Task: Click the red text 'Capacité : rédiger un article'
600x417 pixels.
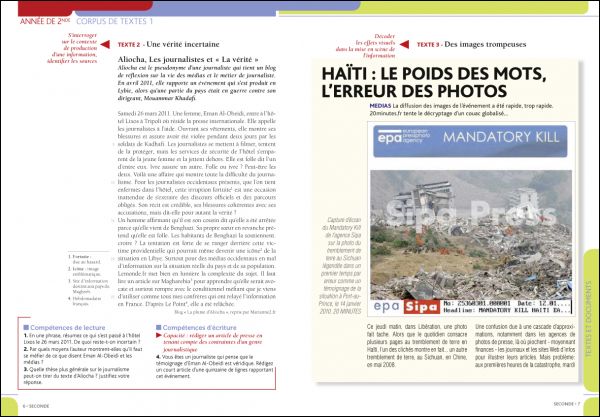Action: point(213,342)
